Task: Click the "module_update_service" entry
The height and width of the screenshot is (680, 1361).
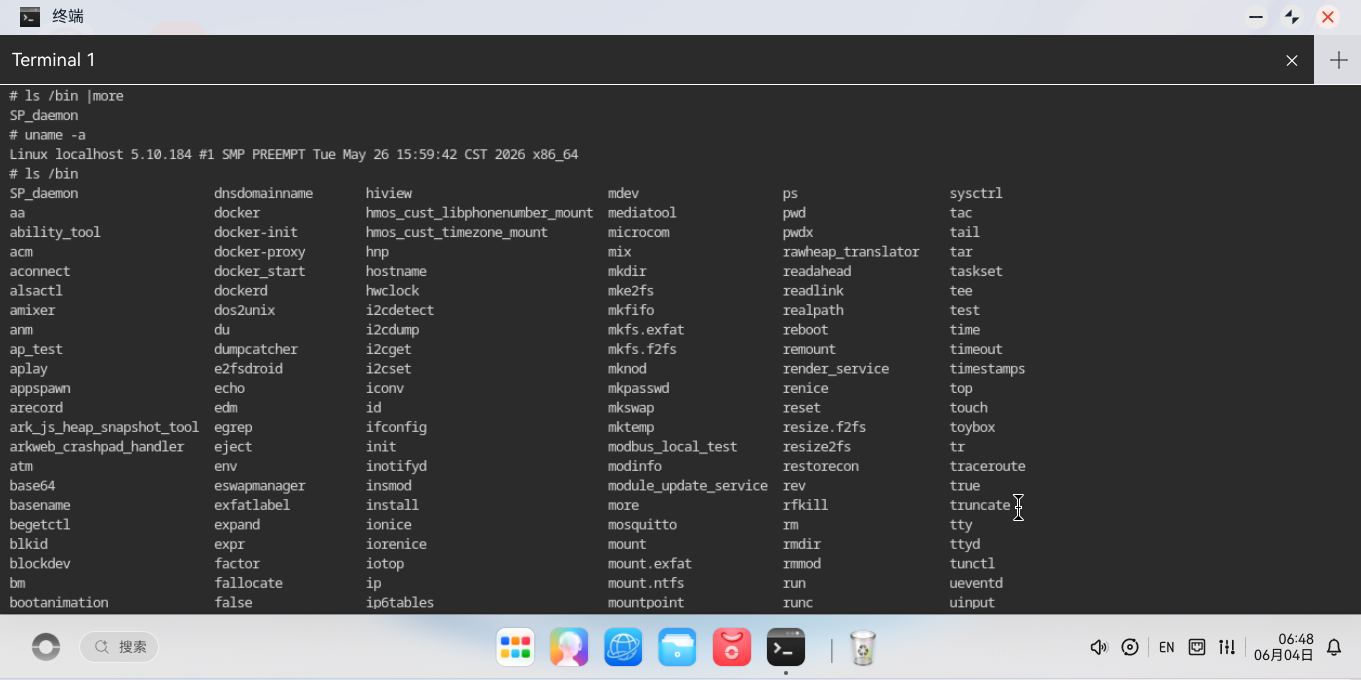Action: tap(688, 486)
